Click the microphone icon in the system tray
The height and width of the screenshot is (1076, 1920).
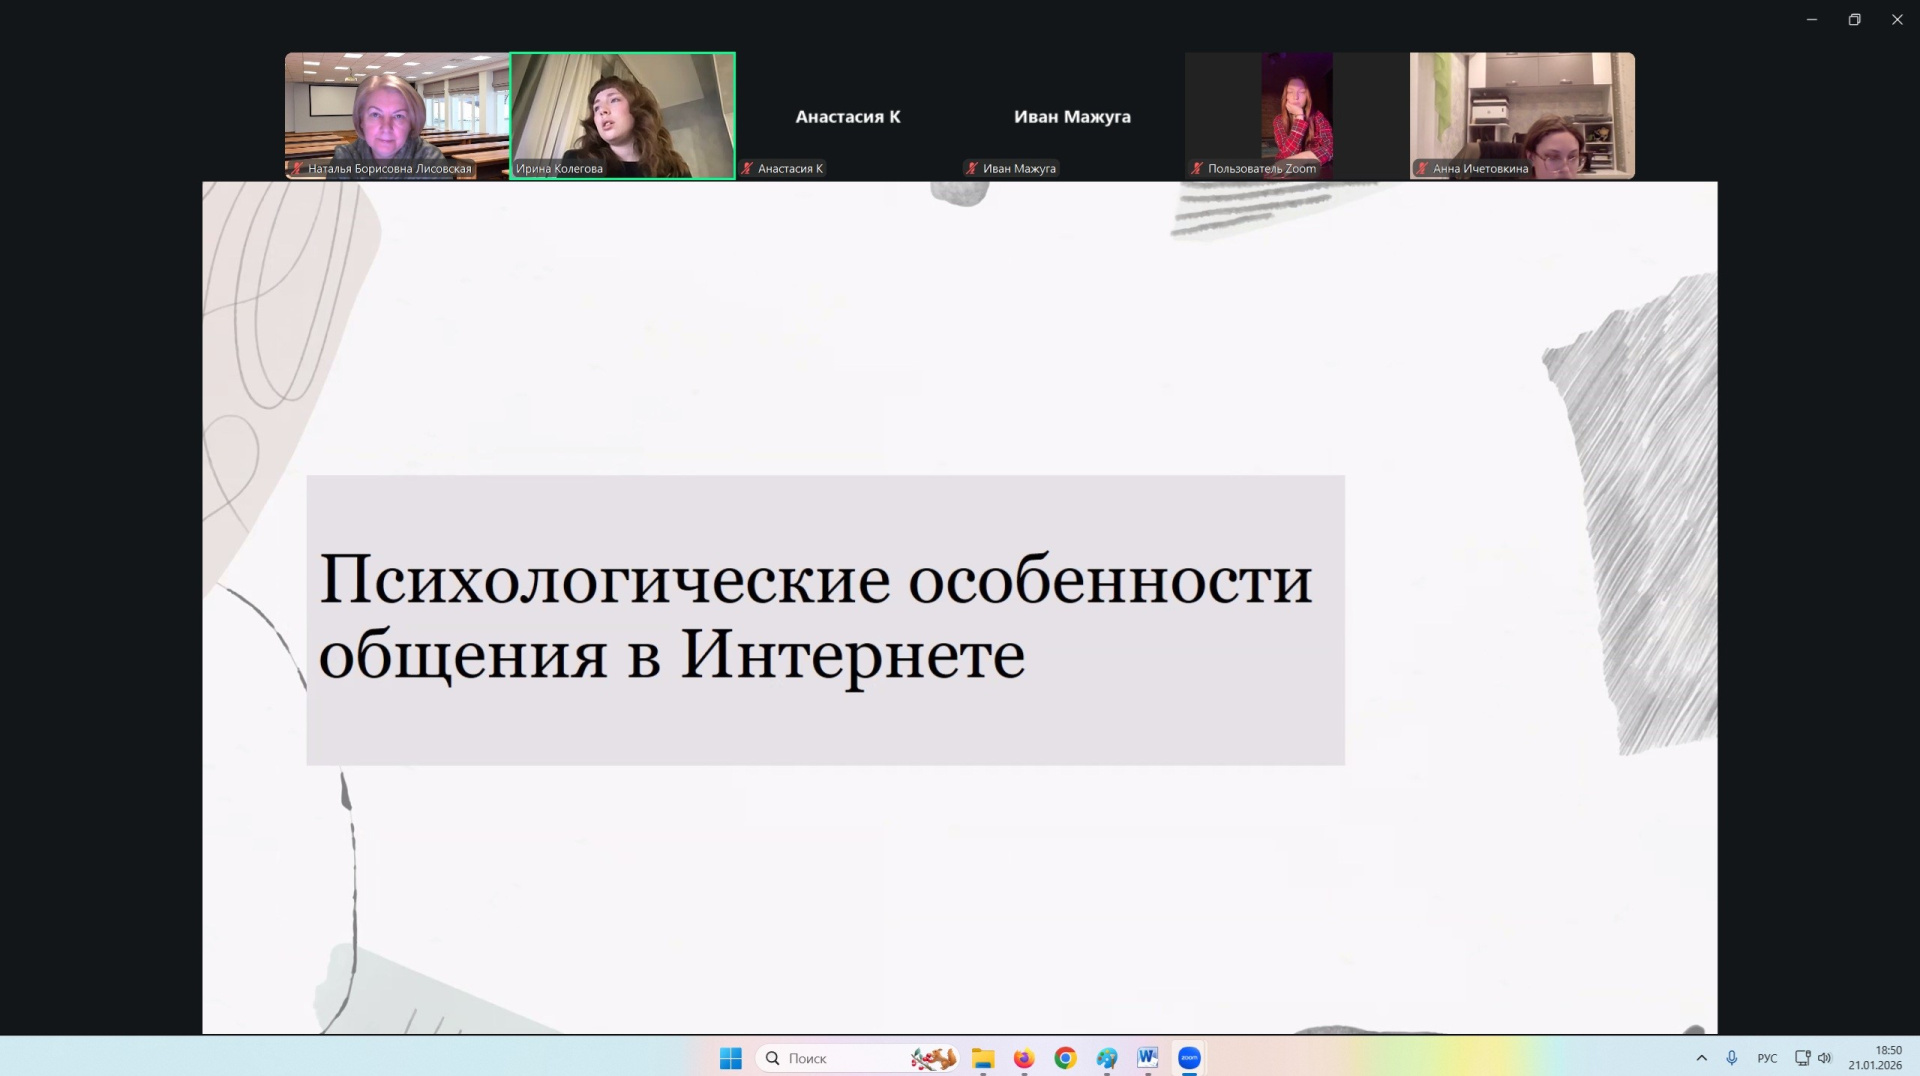[x=1732, y=1058]
